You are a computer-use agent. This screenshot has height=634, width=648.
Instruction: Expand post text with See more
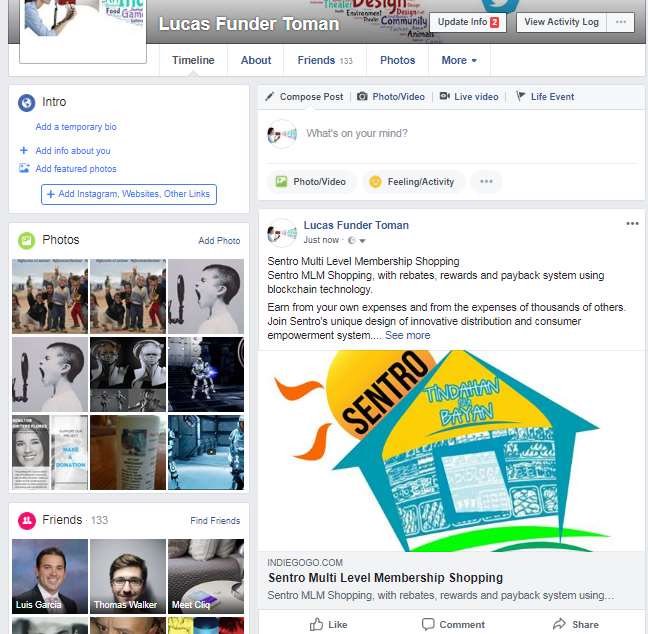click(407, 335)
